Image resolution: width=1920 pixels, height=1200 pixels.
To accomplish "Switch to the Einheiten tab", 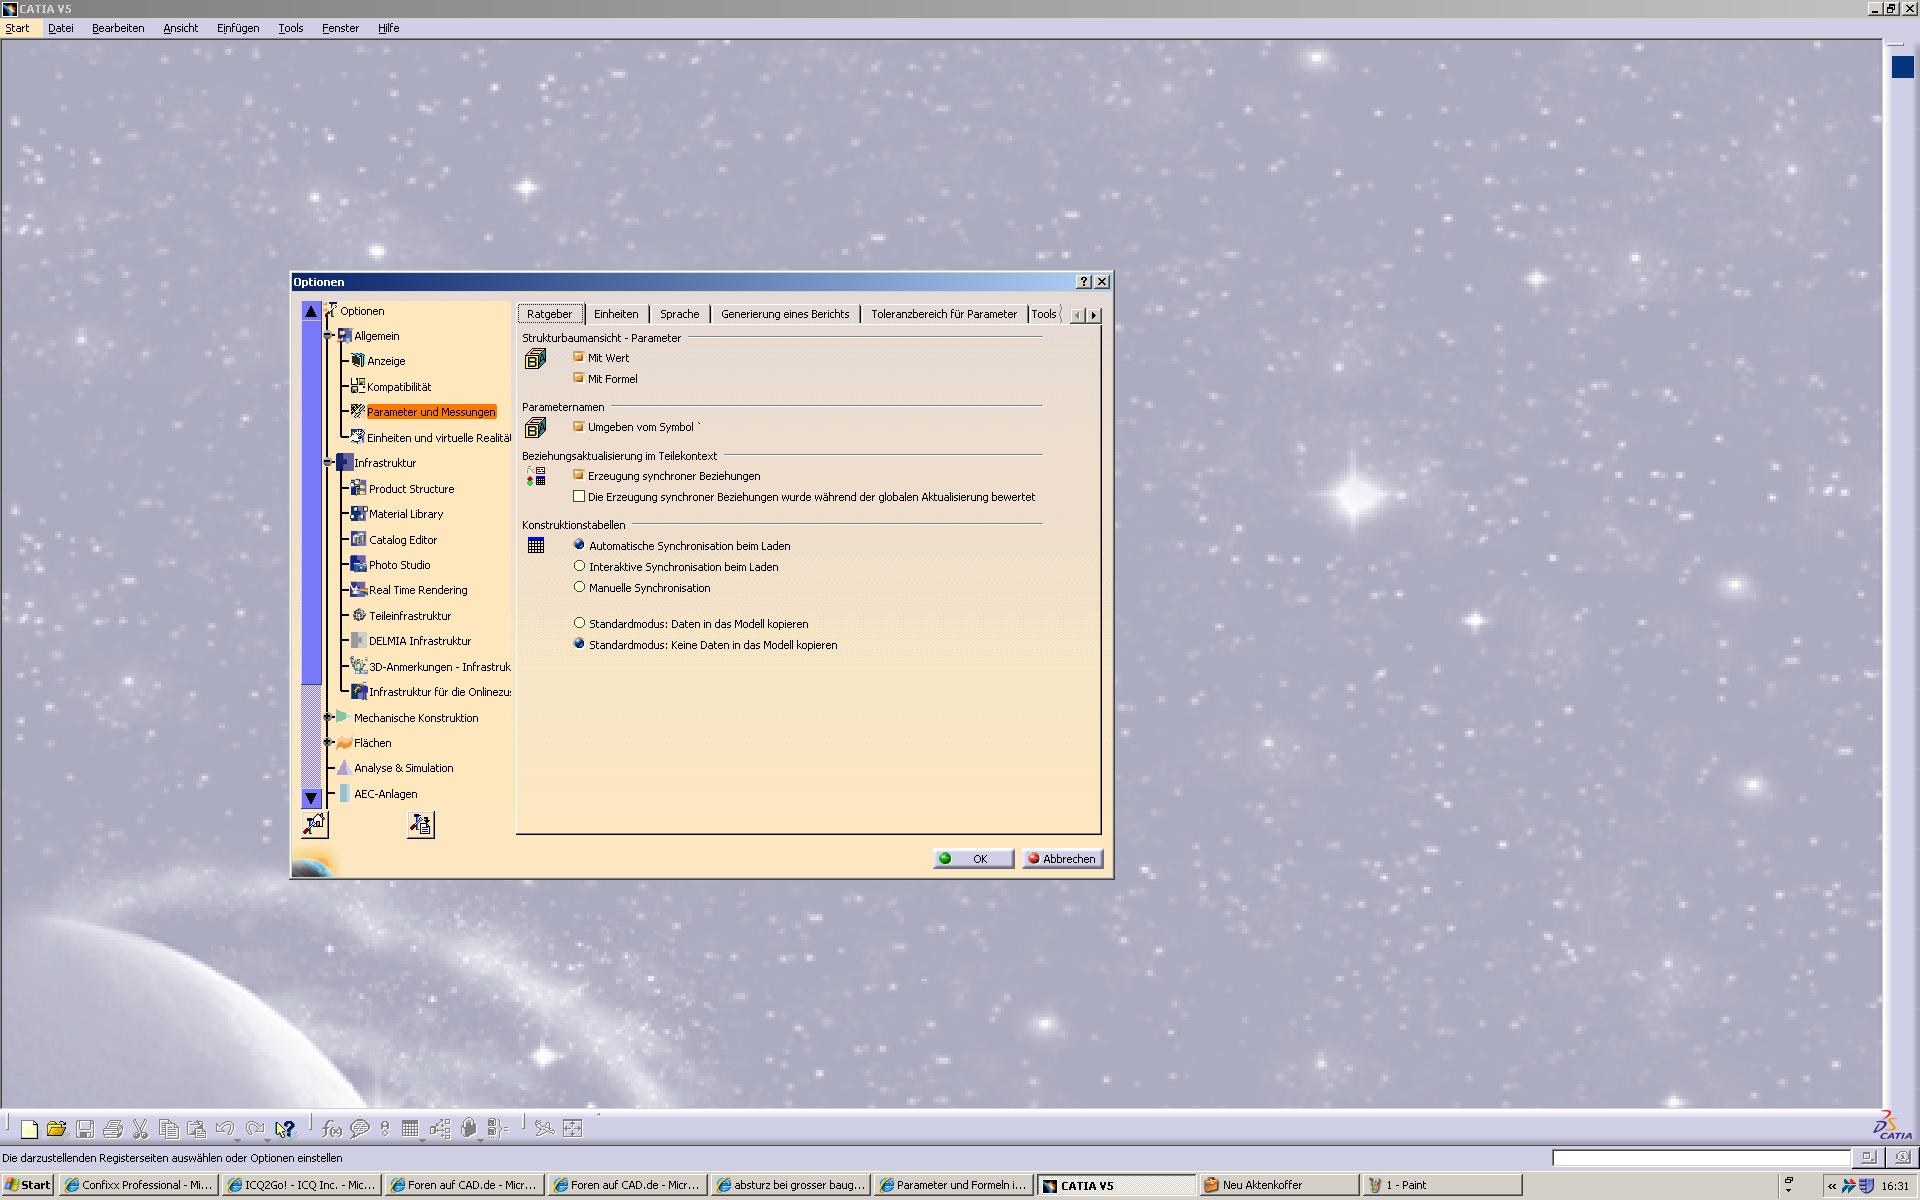I will tap(616, 314).
